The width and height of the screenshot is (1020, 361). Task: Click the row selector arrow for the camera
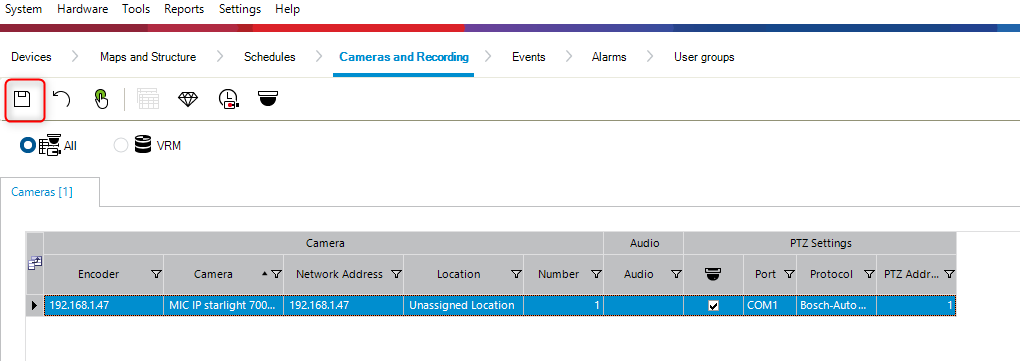tap(34, 306)
